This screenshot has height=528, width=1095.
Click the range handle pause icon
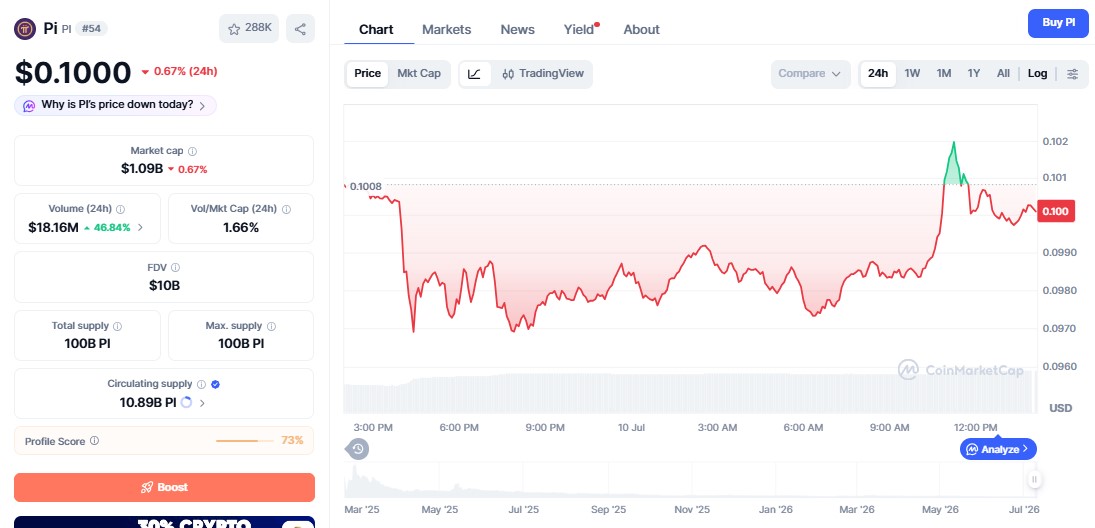point(1034,479)
